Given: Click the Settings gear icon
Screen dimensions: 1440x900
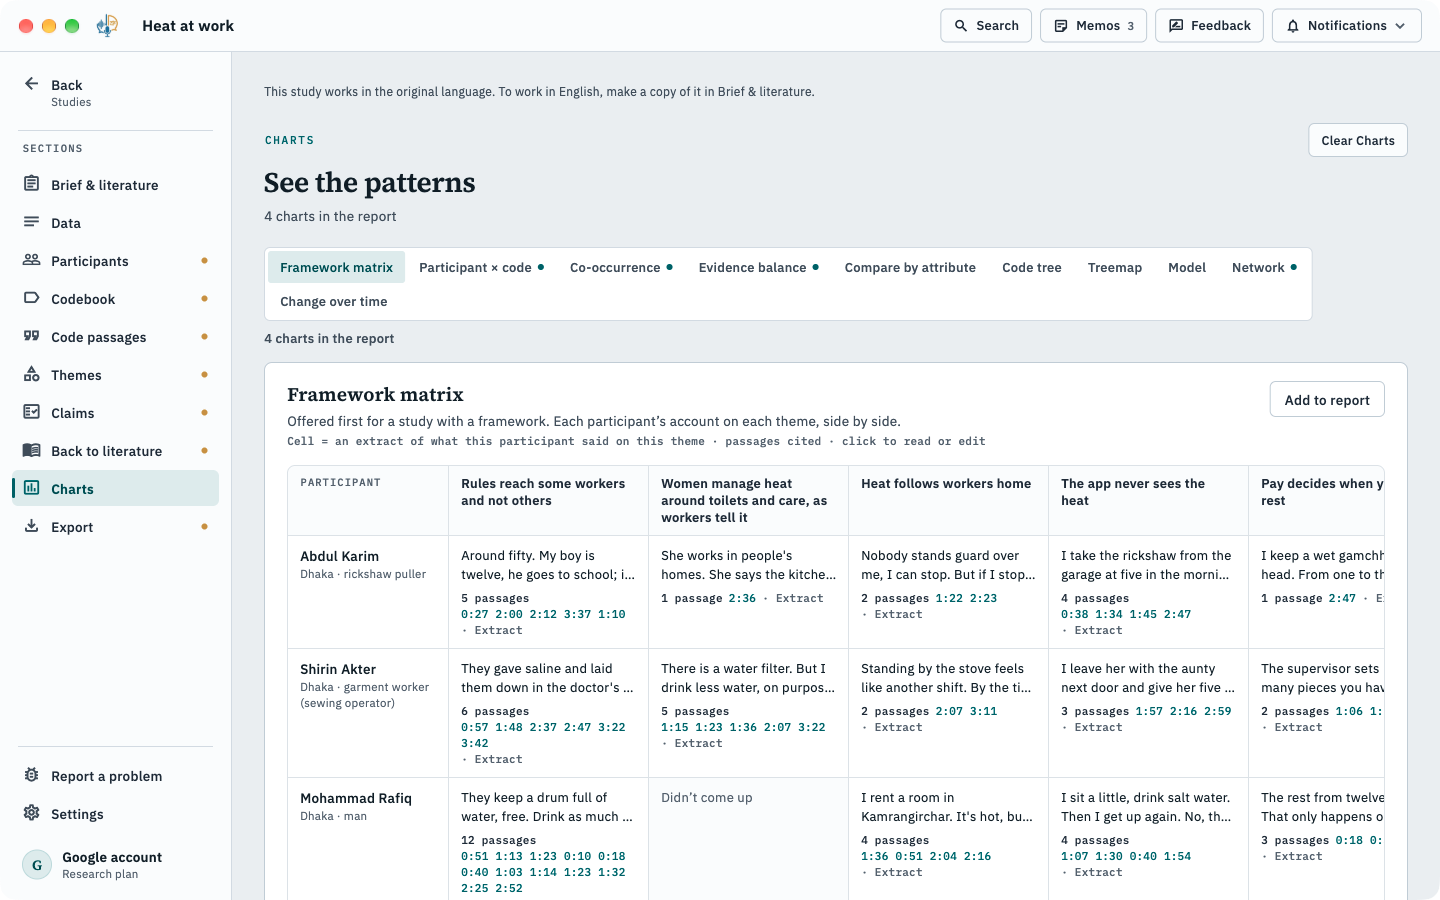Looking at the screenshot, I should (31, 813).
